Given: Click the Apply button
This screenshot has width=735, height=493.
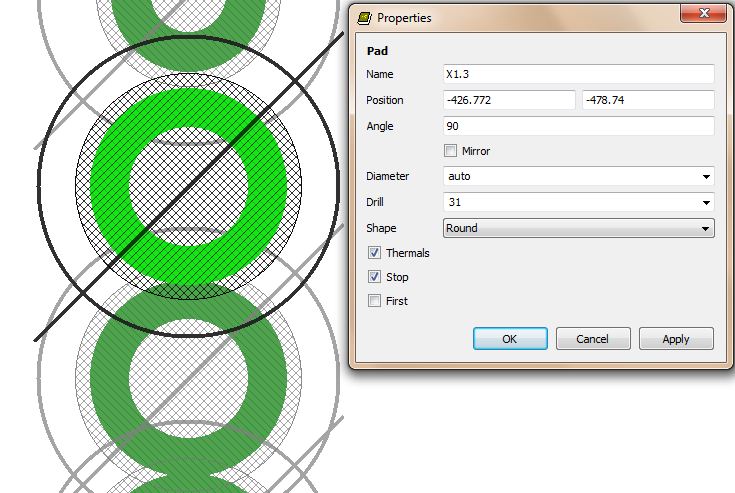Looking at the screenshot, I should 676,338.
